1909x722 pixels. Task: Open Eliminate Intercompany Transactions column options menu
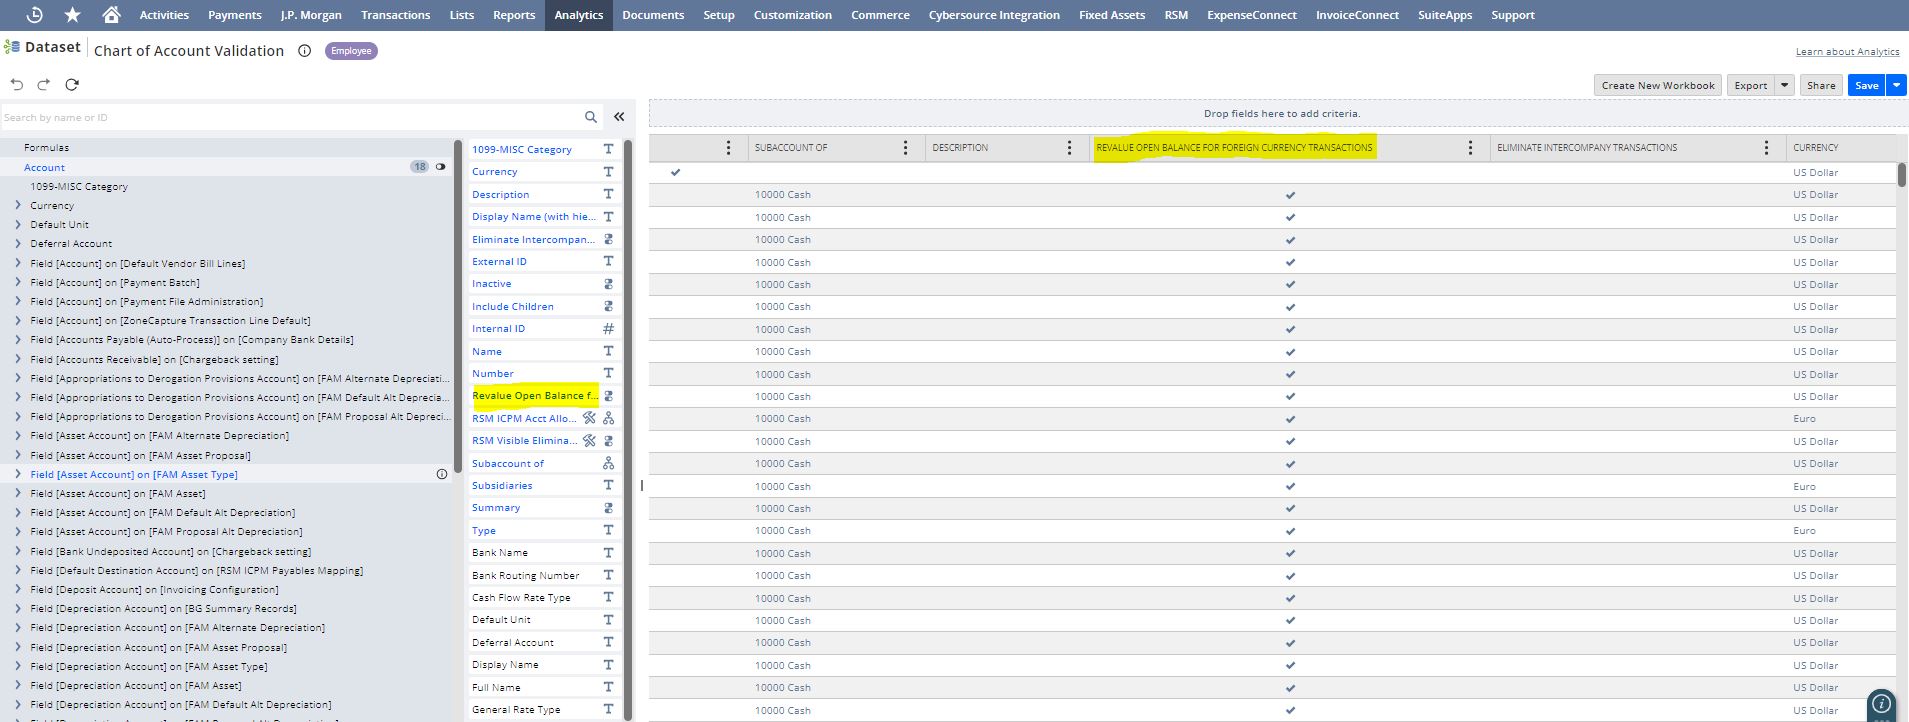coord(1767,148)
